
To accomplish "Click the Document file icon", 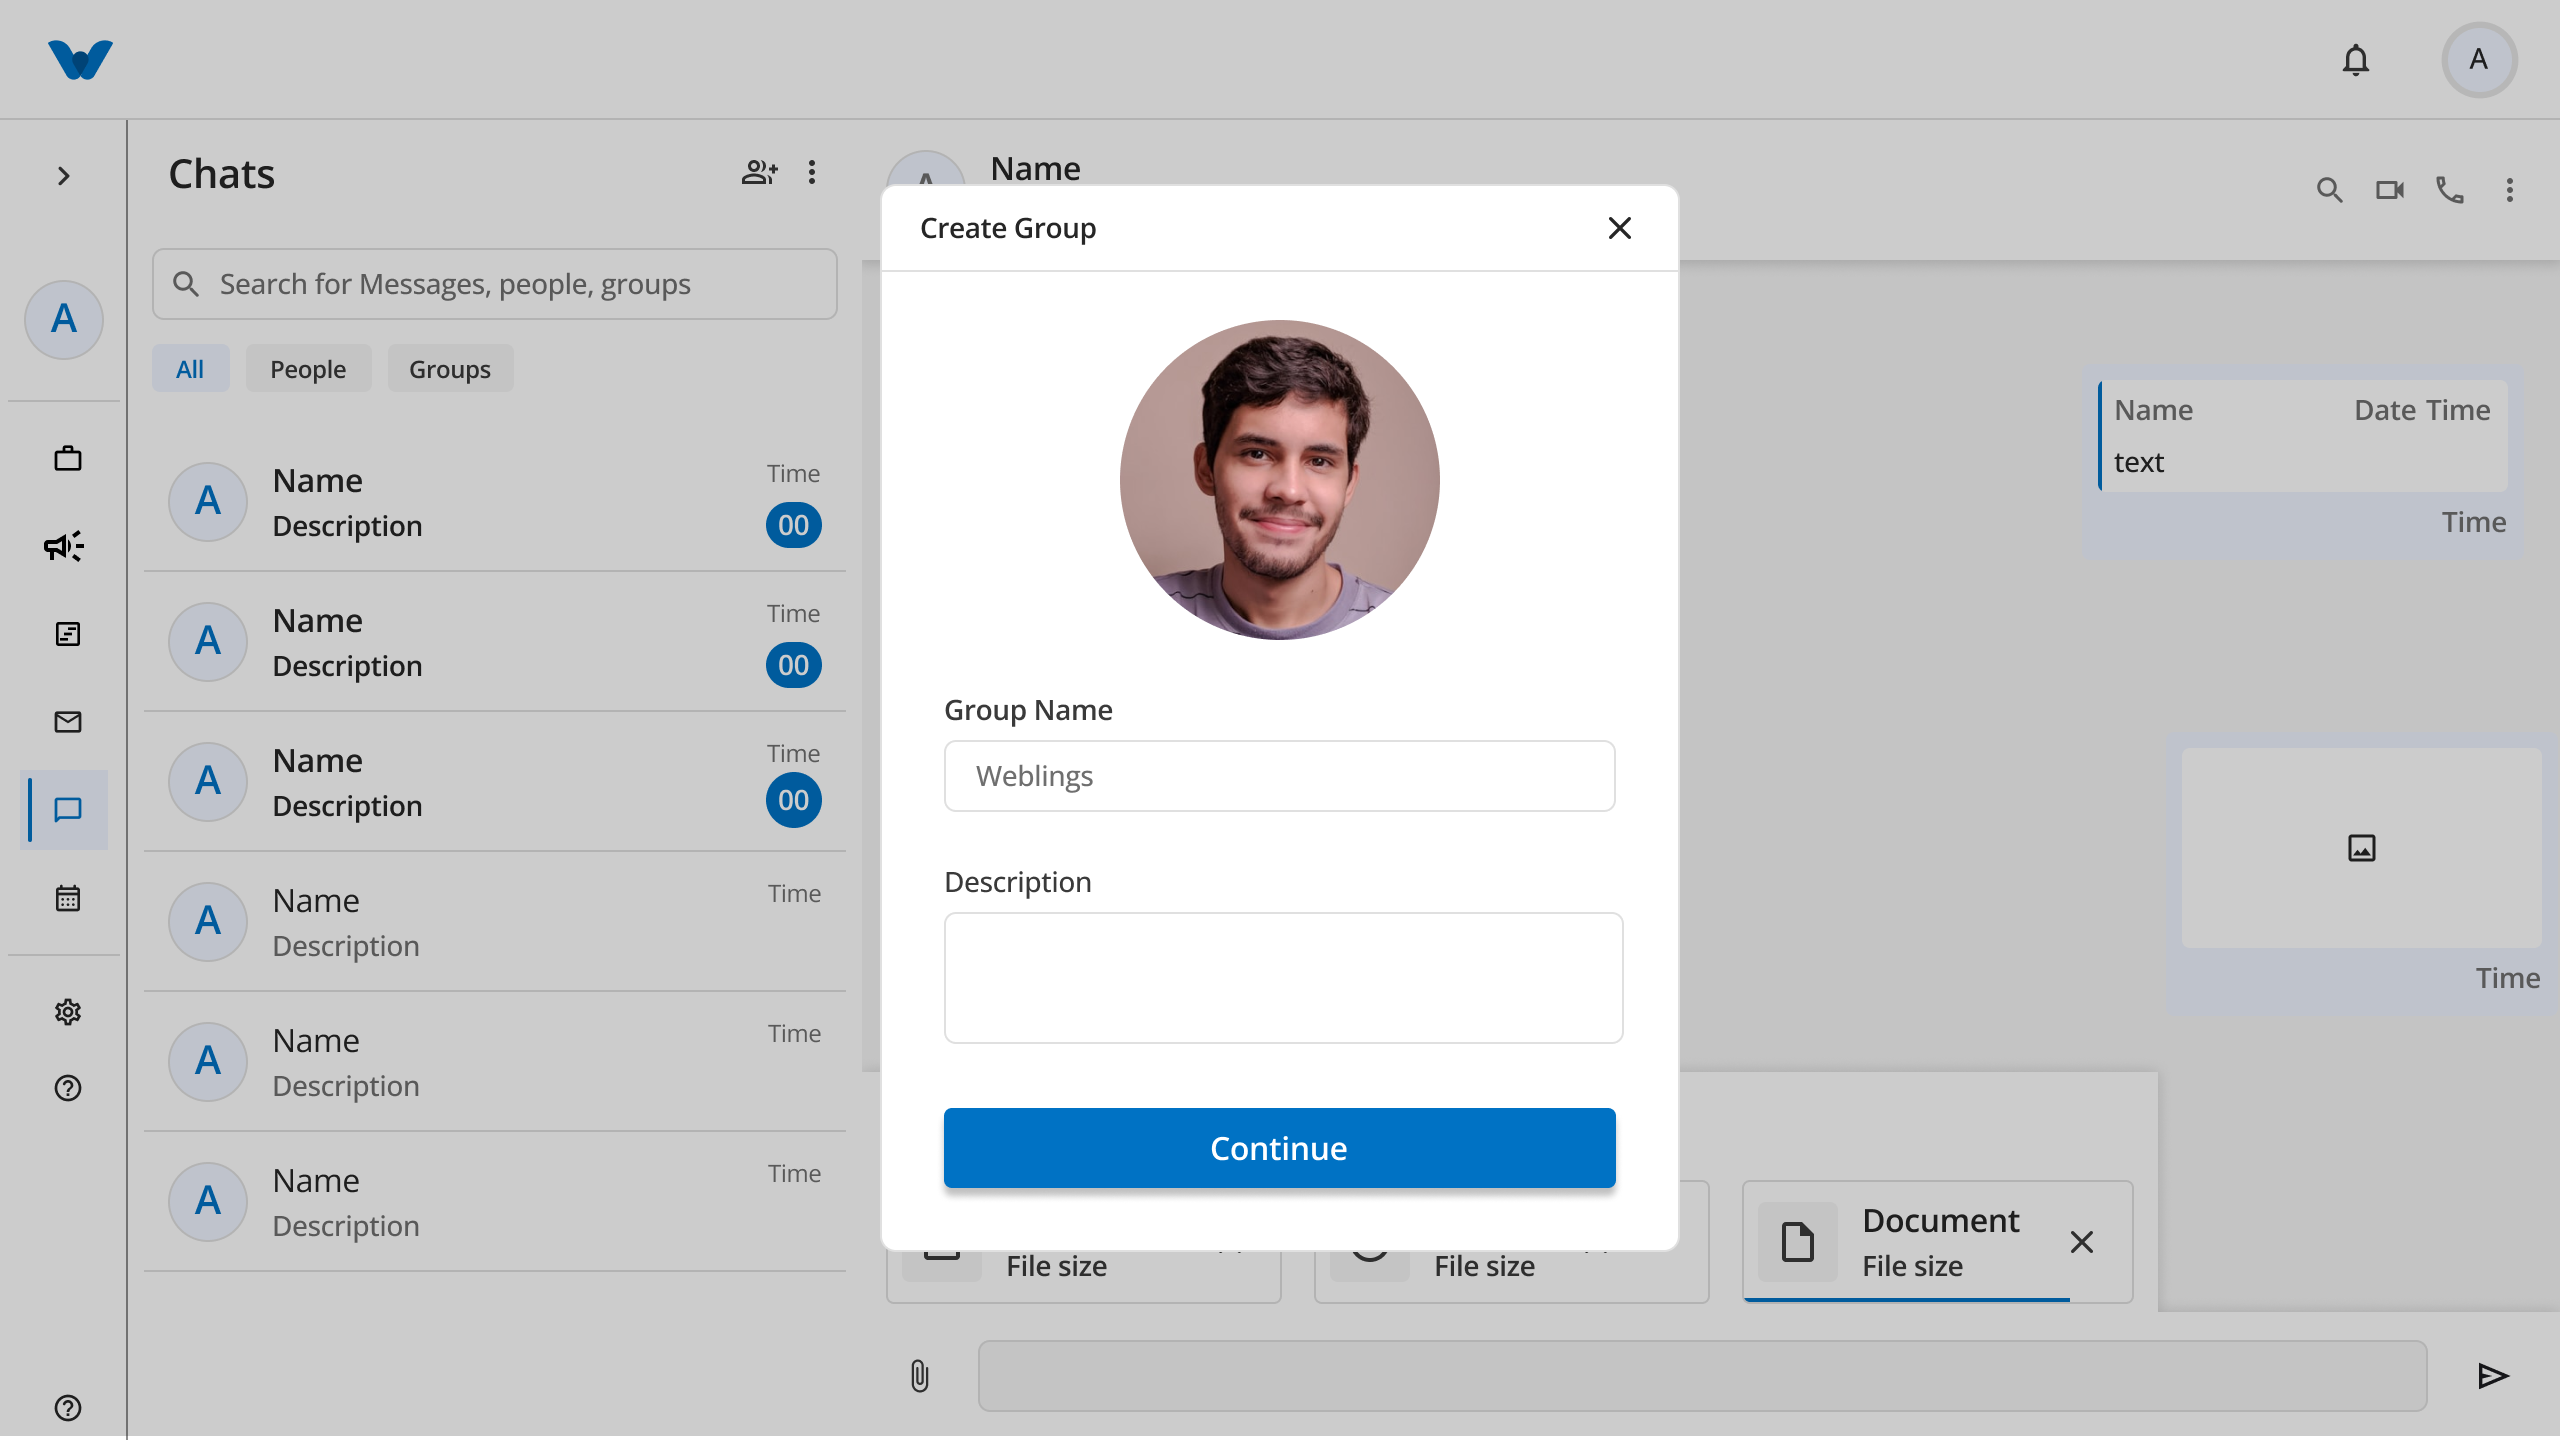I will (x=1798, y=1242).
